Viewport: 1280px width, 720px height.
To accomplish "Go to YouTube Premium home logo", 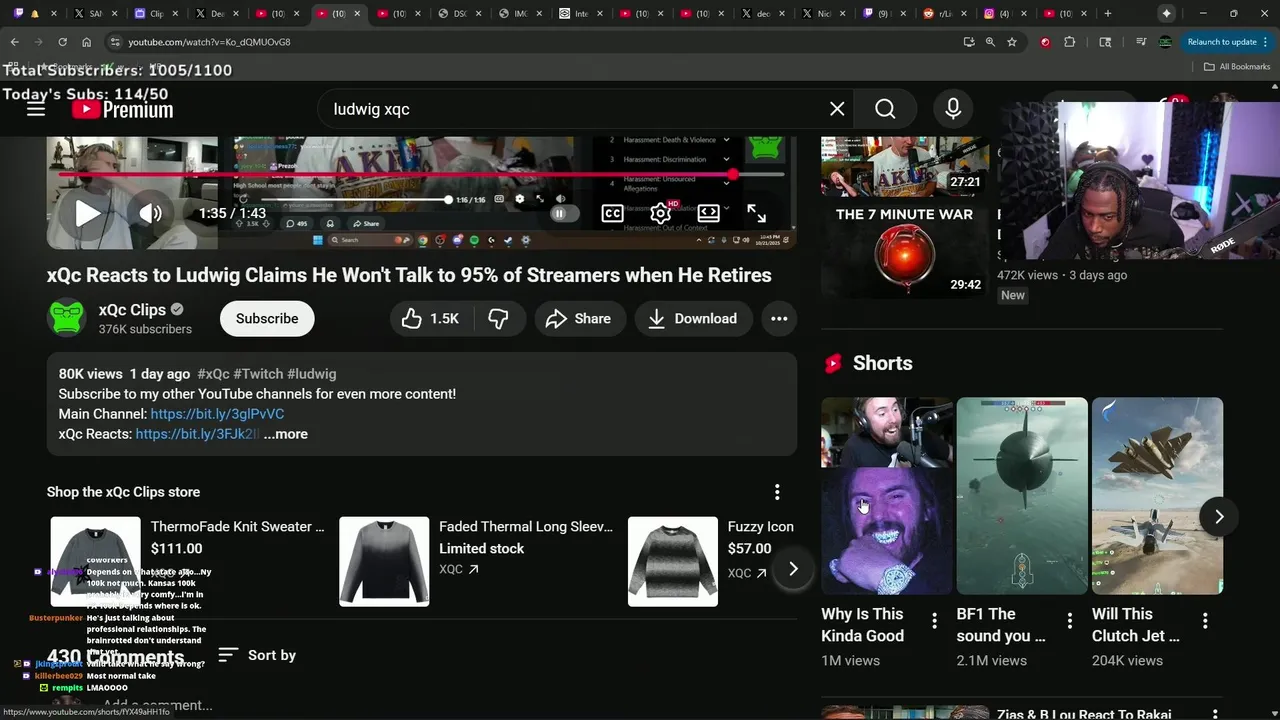I will 122,109.
